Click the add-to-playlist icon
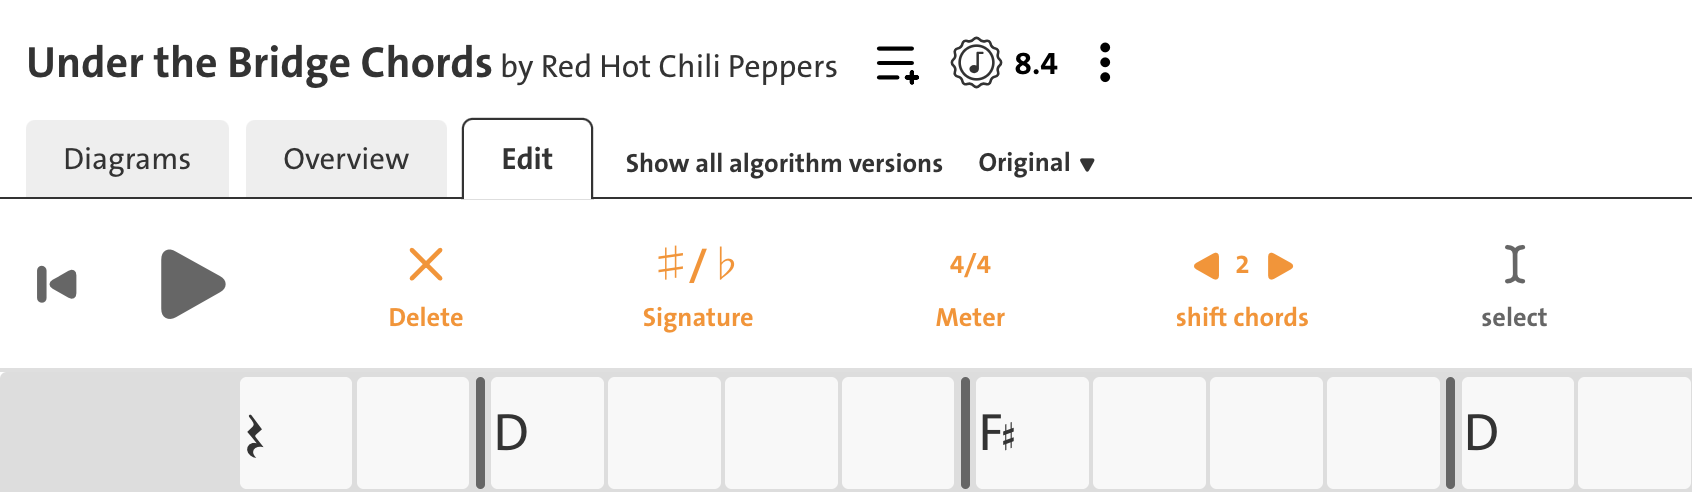The image size is (1692, 492). point(897,64)
